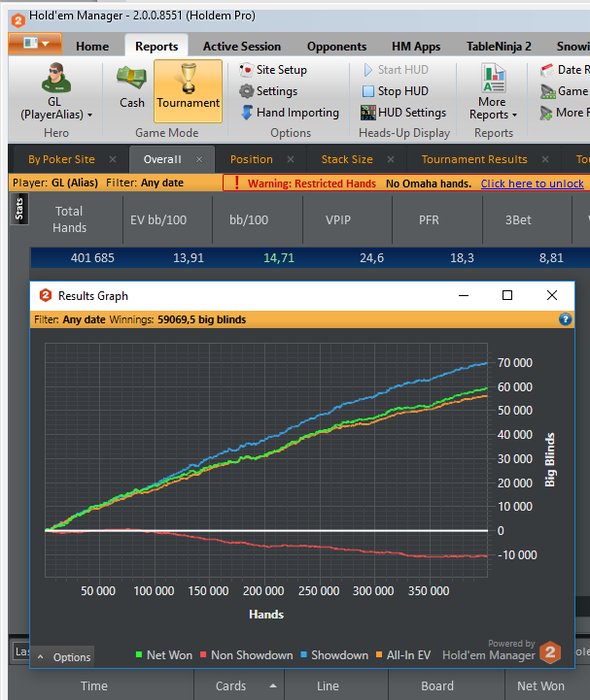Click the Restricted Hands warning icon

pyautogui.click(x=237, y=183)
